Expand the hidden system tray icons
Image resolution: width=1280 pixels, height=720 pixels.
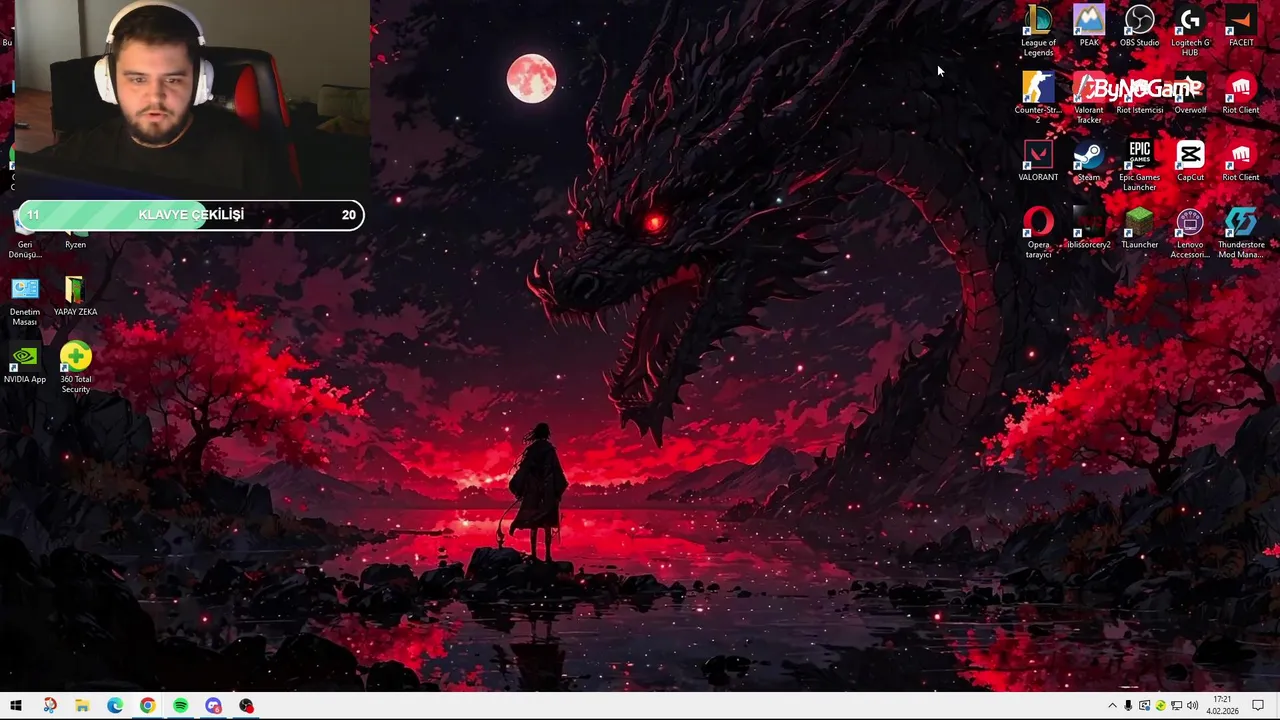[x=1112, y=706]
